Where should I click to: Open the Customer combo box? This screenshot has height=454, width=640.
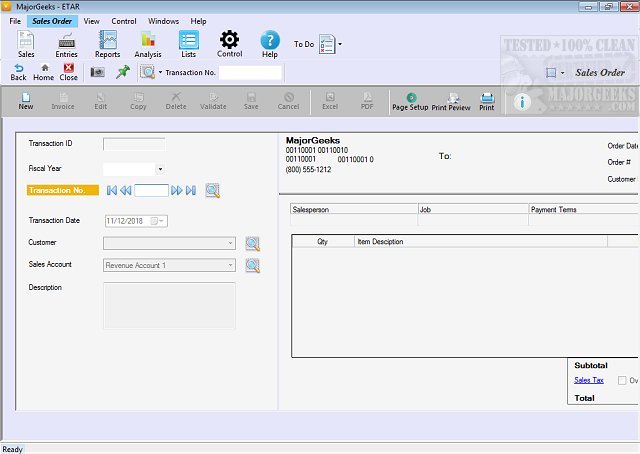(x=169, y=243)
